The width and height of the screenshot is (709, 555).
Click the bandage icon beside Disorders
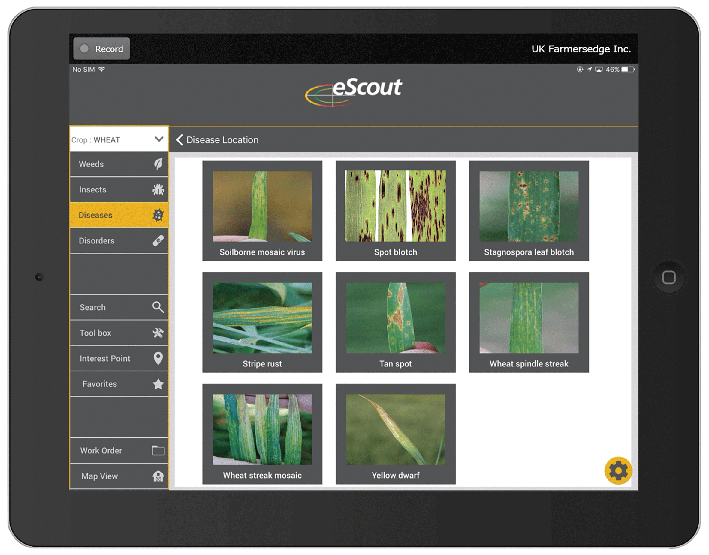coord(158,241)
